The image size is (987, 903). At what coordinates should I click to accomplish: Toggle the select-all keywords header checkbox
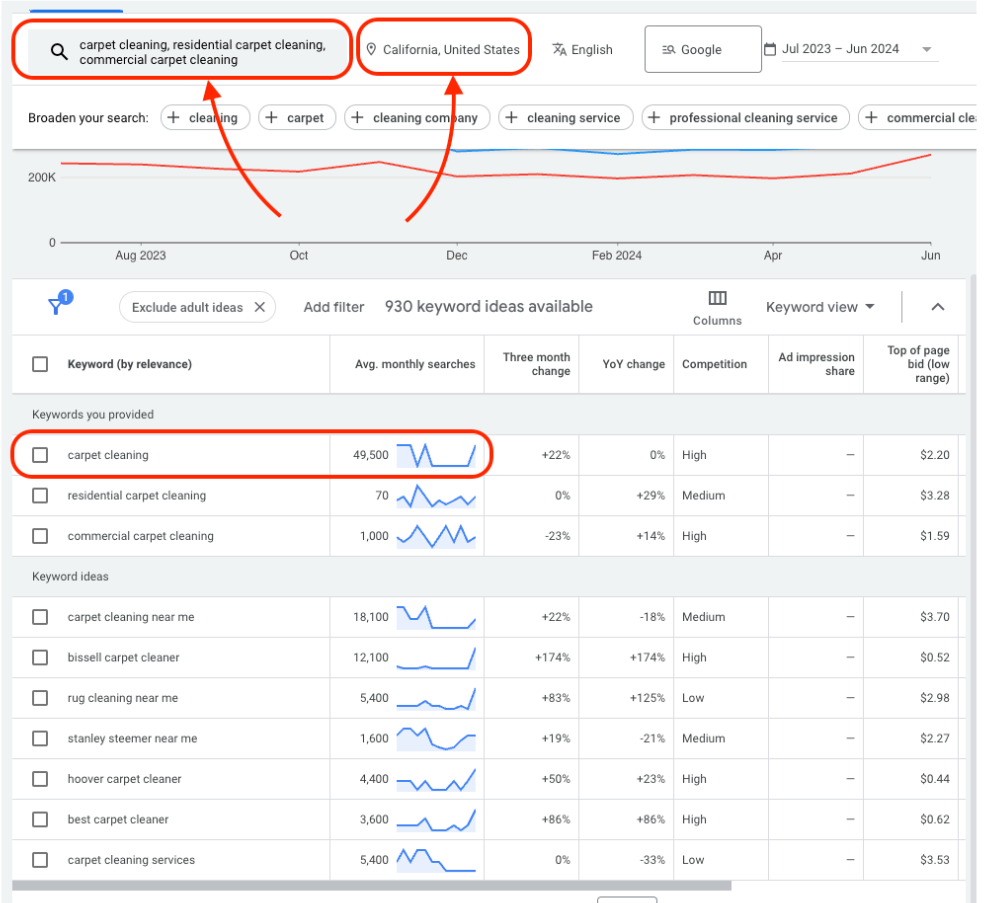40,364
